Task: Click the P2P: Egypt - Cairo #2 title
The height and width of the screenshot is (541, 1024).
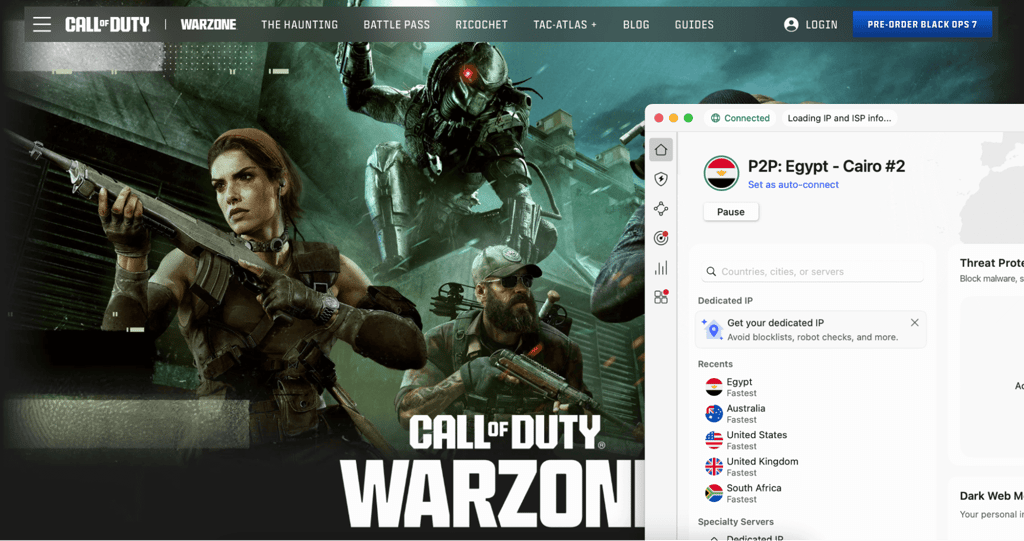Action: tap(826, 166)
